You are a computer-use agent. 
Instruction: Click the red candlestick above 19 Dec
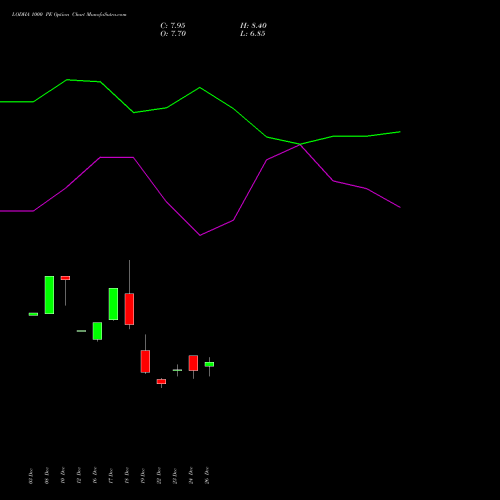click(145, 361)
